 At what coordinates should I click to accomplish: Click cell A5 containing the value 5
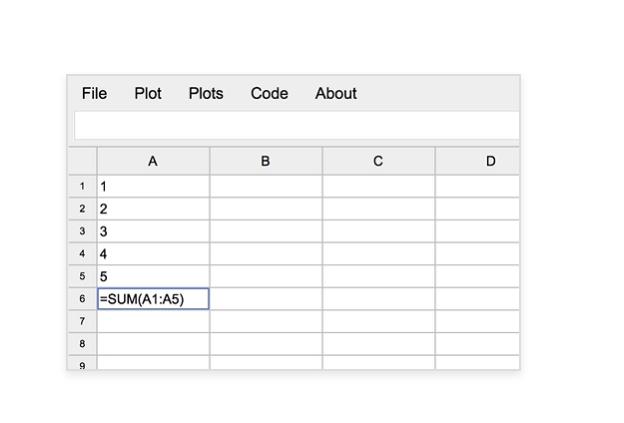point(153,276)
